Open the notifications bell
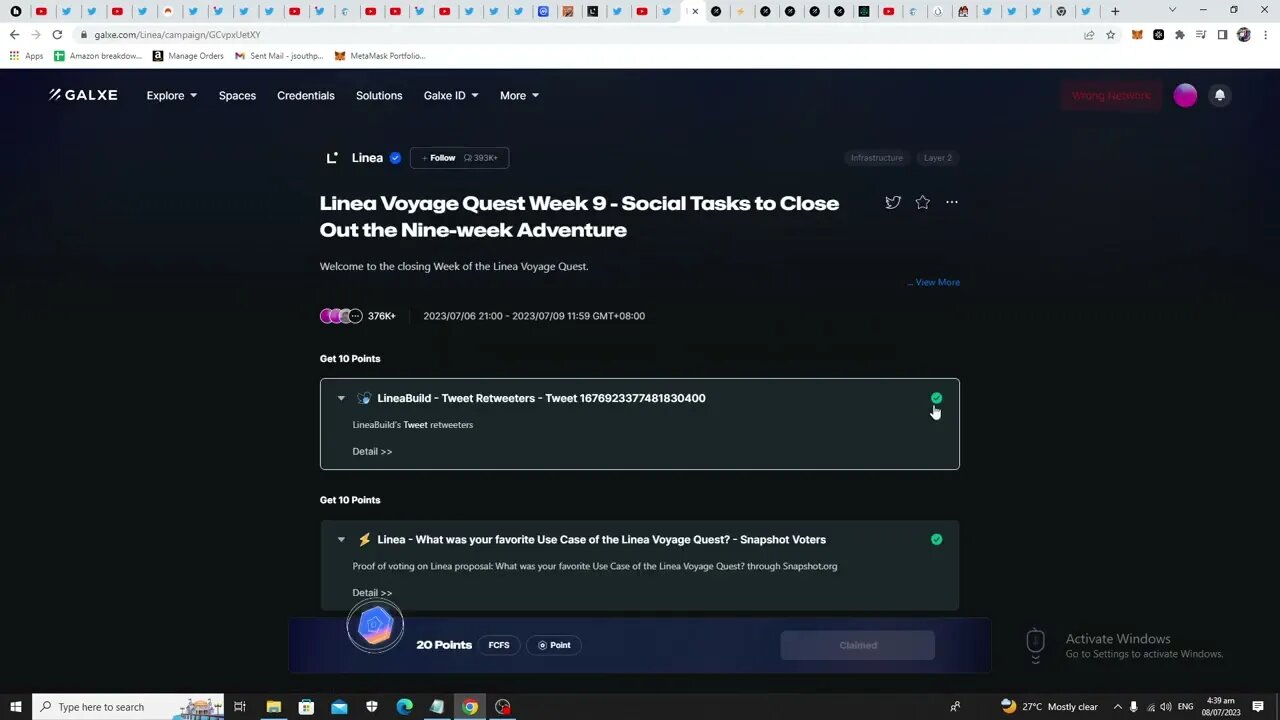 [x=1219, y=95]
